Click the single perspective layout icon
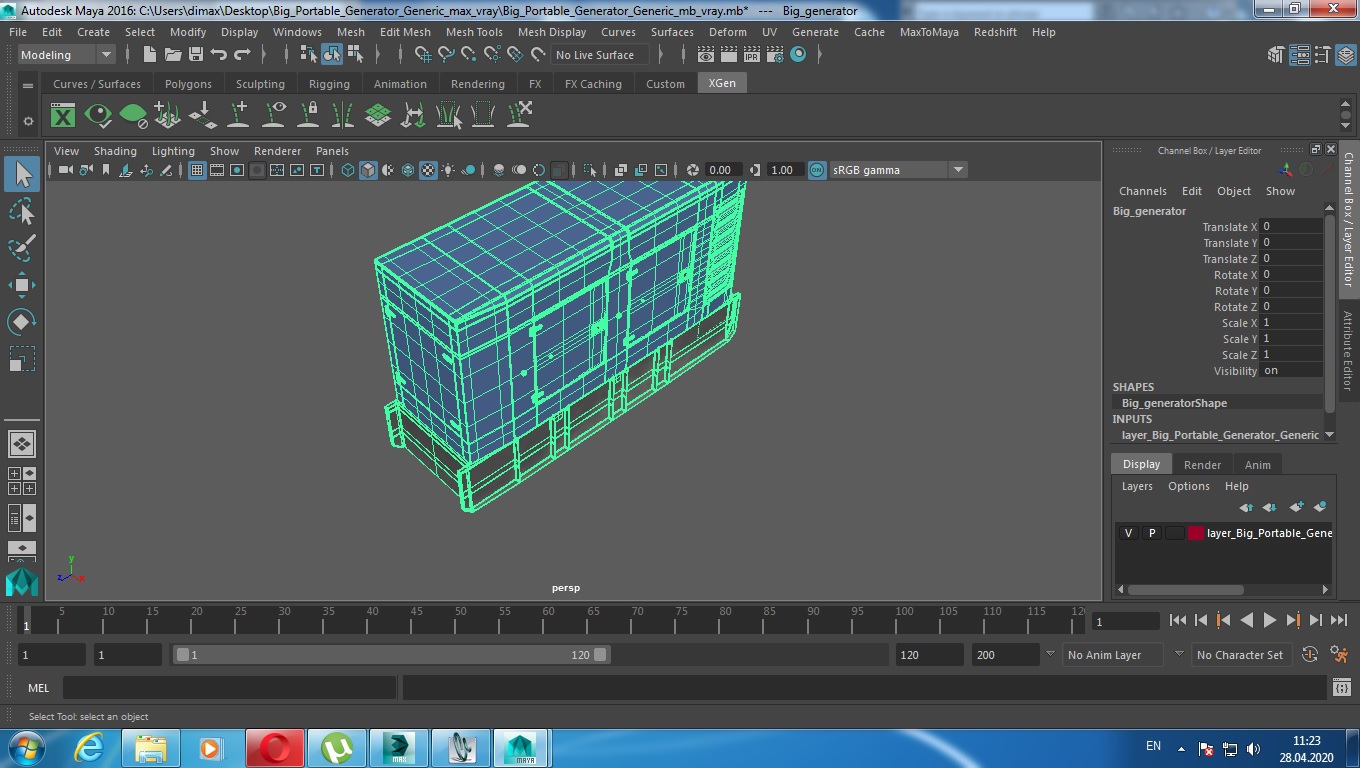1360x768 pixels. (x=21, y=443)
